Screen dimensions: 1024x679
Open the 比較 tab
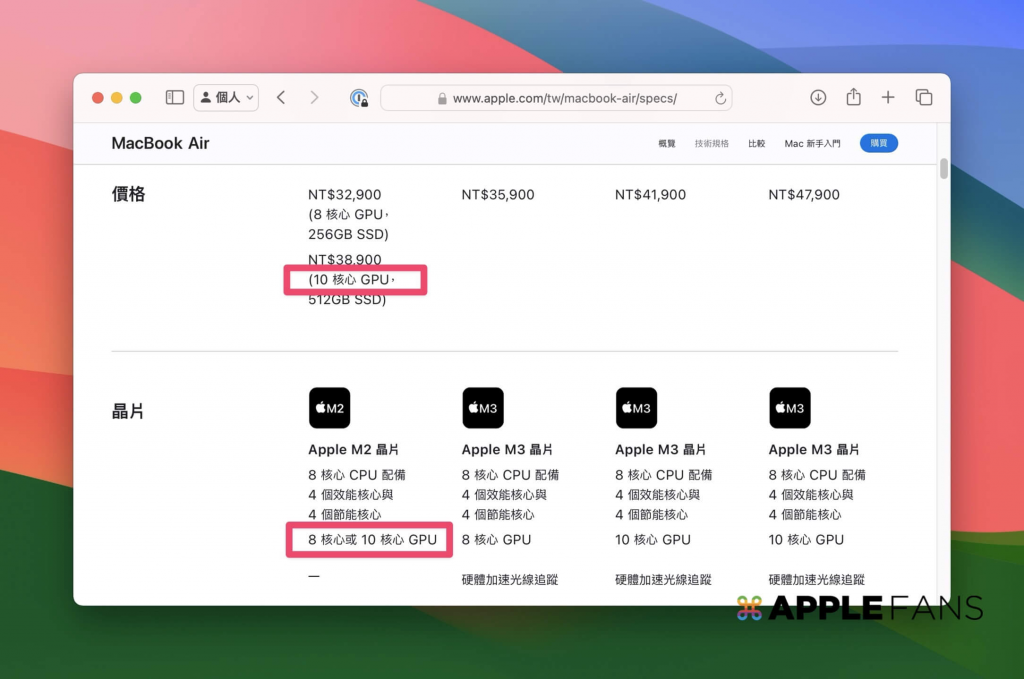pyautogui.click(x=756, y=144)
